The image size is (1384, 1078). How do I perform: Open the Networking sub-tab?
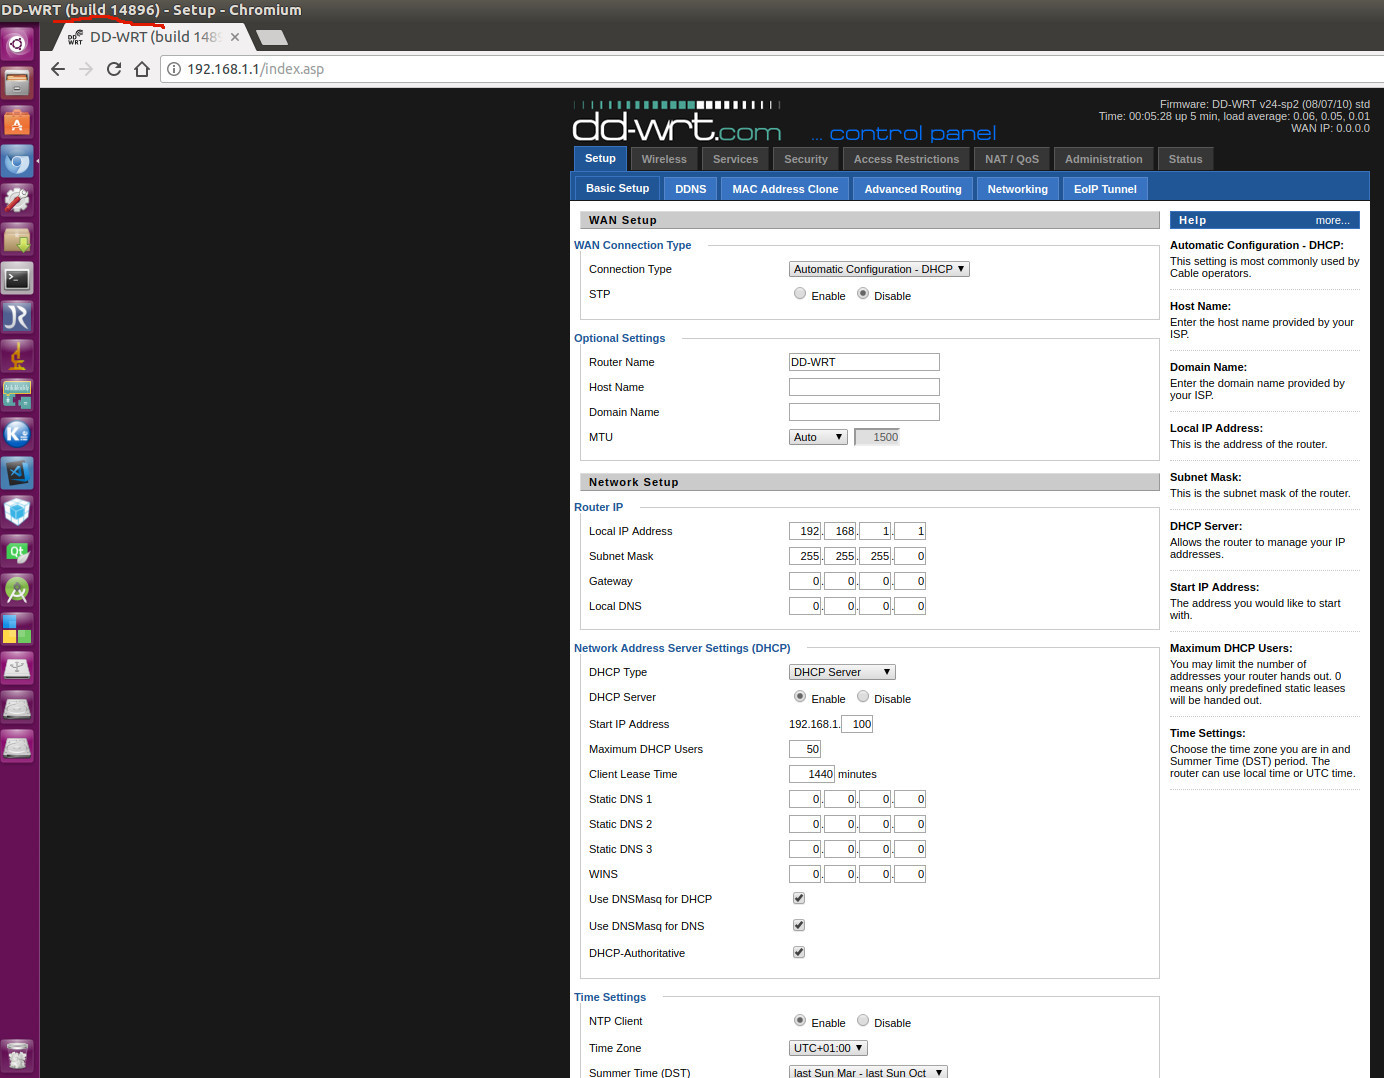pos(1017,189)
